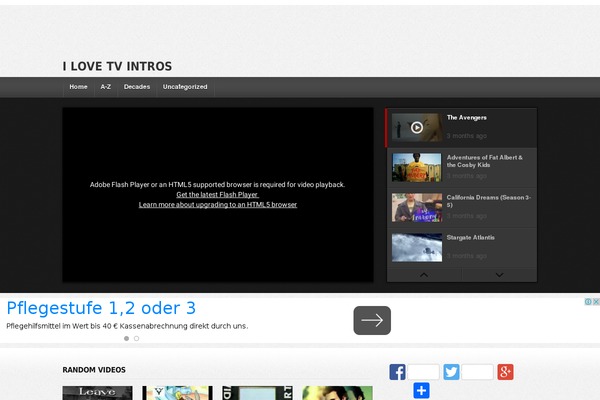Image resolution: width=600 pixels, height=400 pixels.
Task: Click the Facebook share count box
Action: coord(423,372)
